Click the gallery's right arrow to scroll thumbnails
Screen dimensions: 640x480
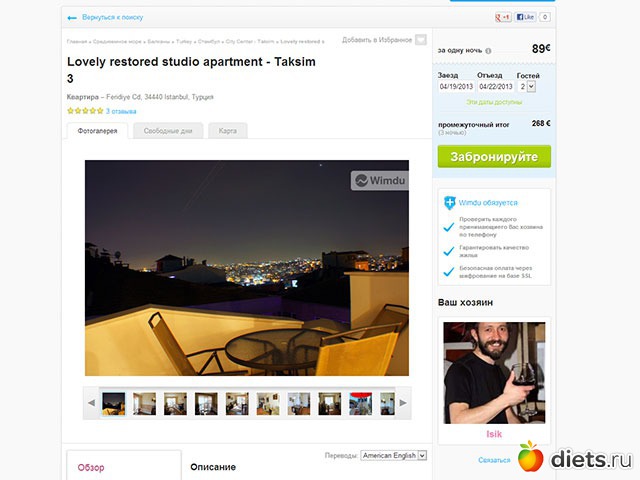pos(403,403)
